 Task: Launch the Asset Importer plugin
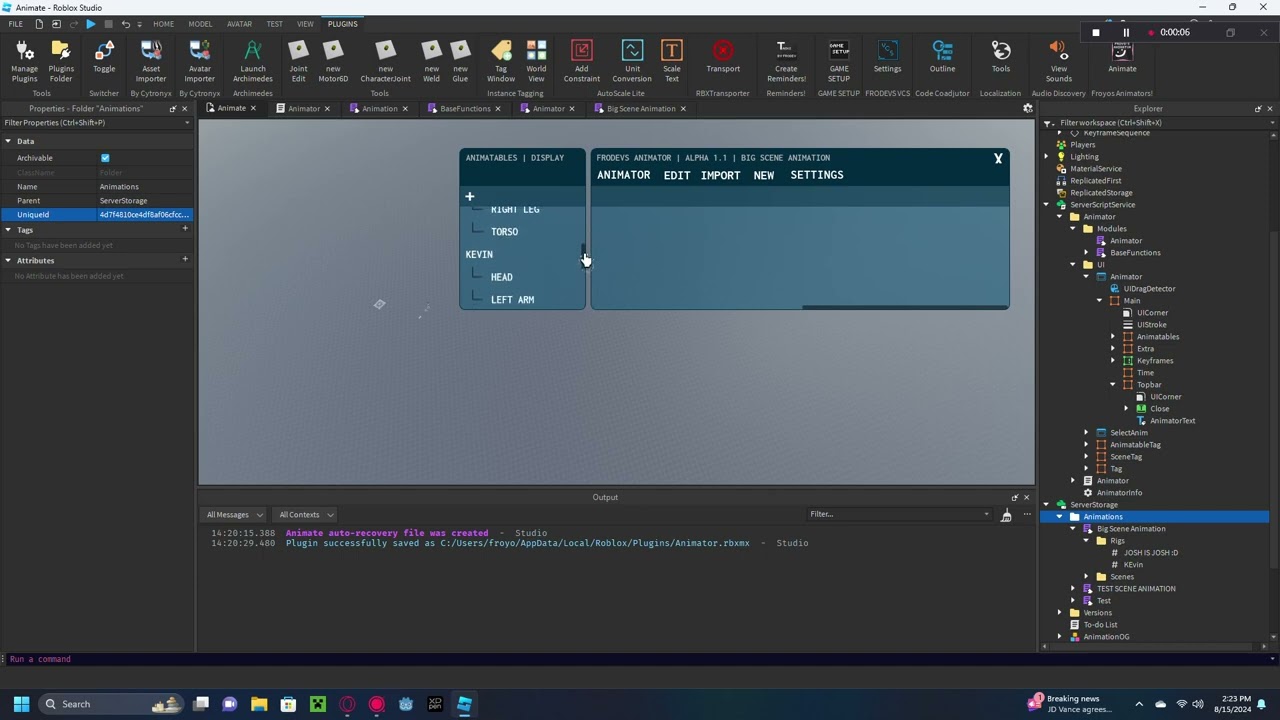coord(151,62)
